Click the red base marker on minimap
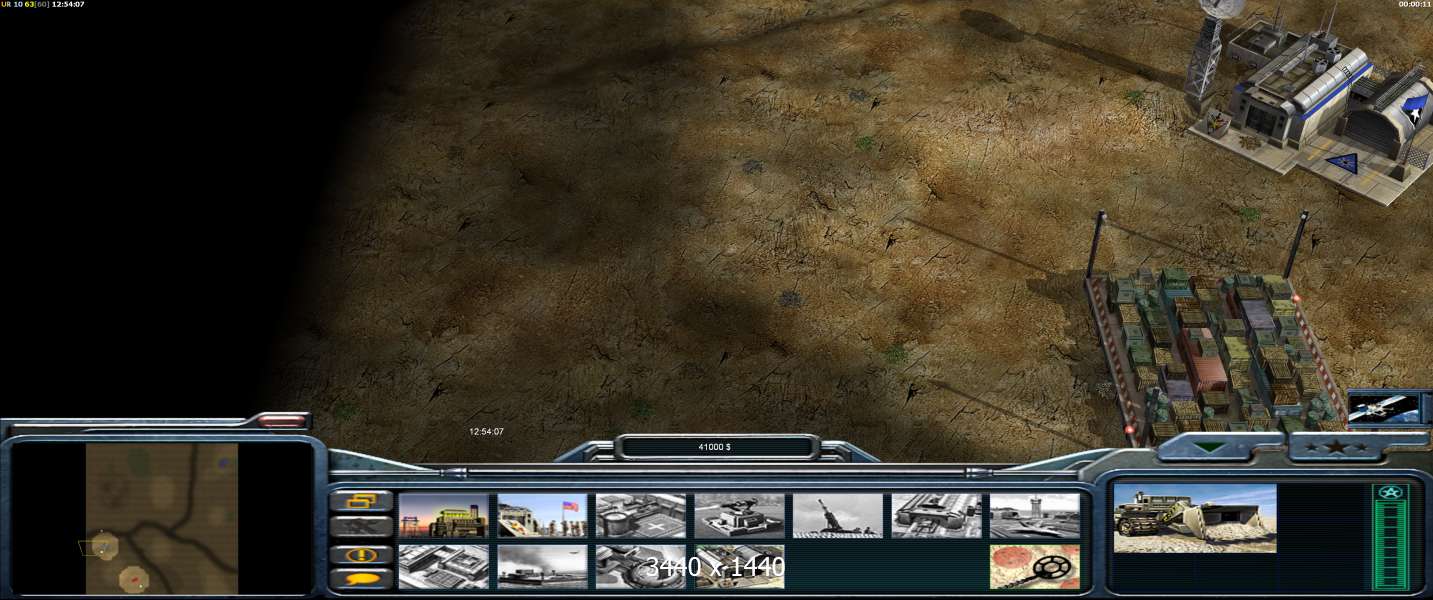This screenshot has width=1433, height=600. [134, 579]
